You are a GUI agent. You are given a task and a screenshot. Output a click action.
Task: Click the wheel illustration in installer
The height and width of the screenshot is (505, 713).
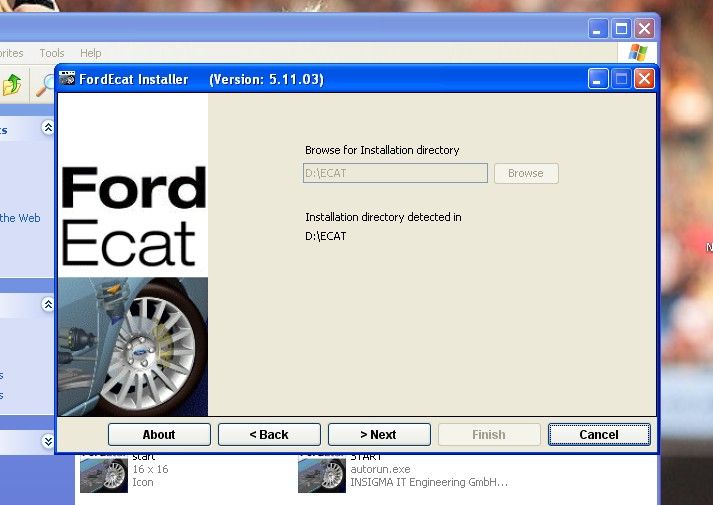pos(133,346)
